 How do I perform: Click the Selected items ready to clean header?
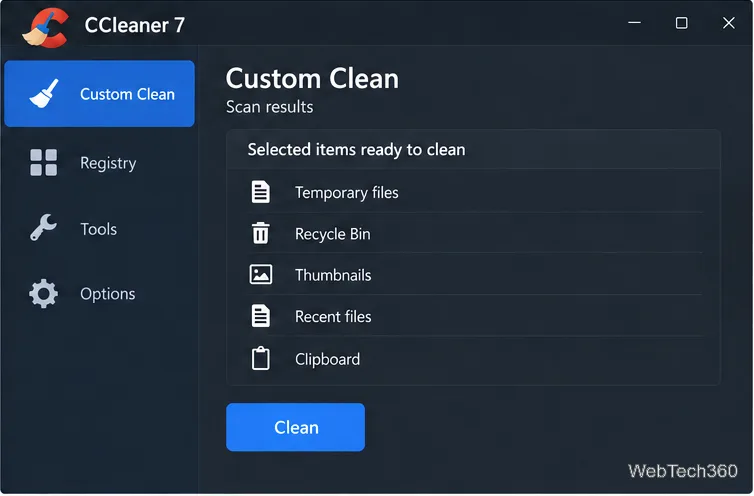[x=356, y=150]
